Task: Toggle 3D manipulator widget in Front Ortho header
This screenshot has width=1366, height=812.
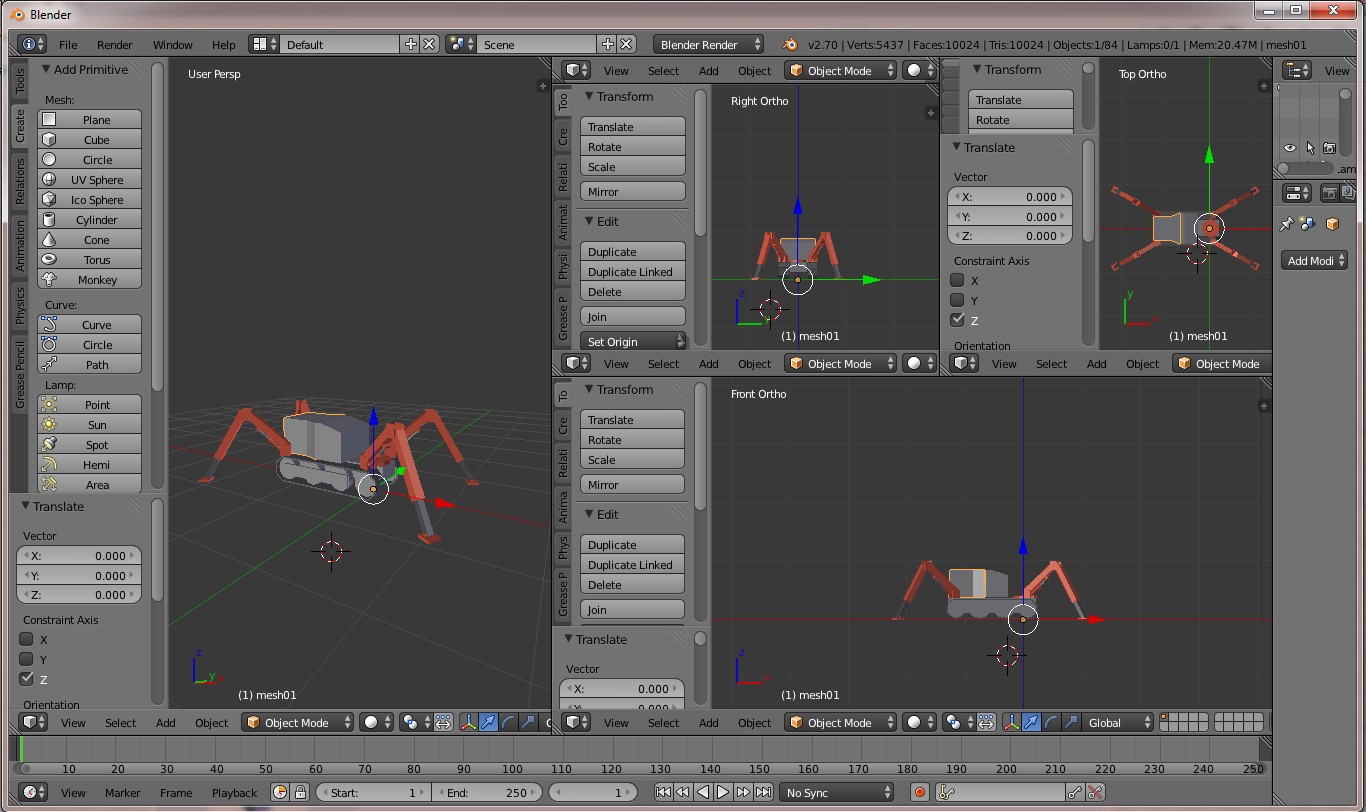Action: coord(1011,722)
